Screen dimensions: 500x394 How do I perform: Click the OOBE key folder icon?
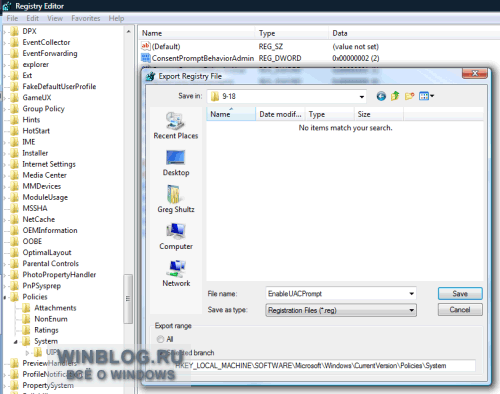pos(14,241)
